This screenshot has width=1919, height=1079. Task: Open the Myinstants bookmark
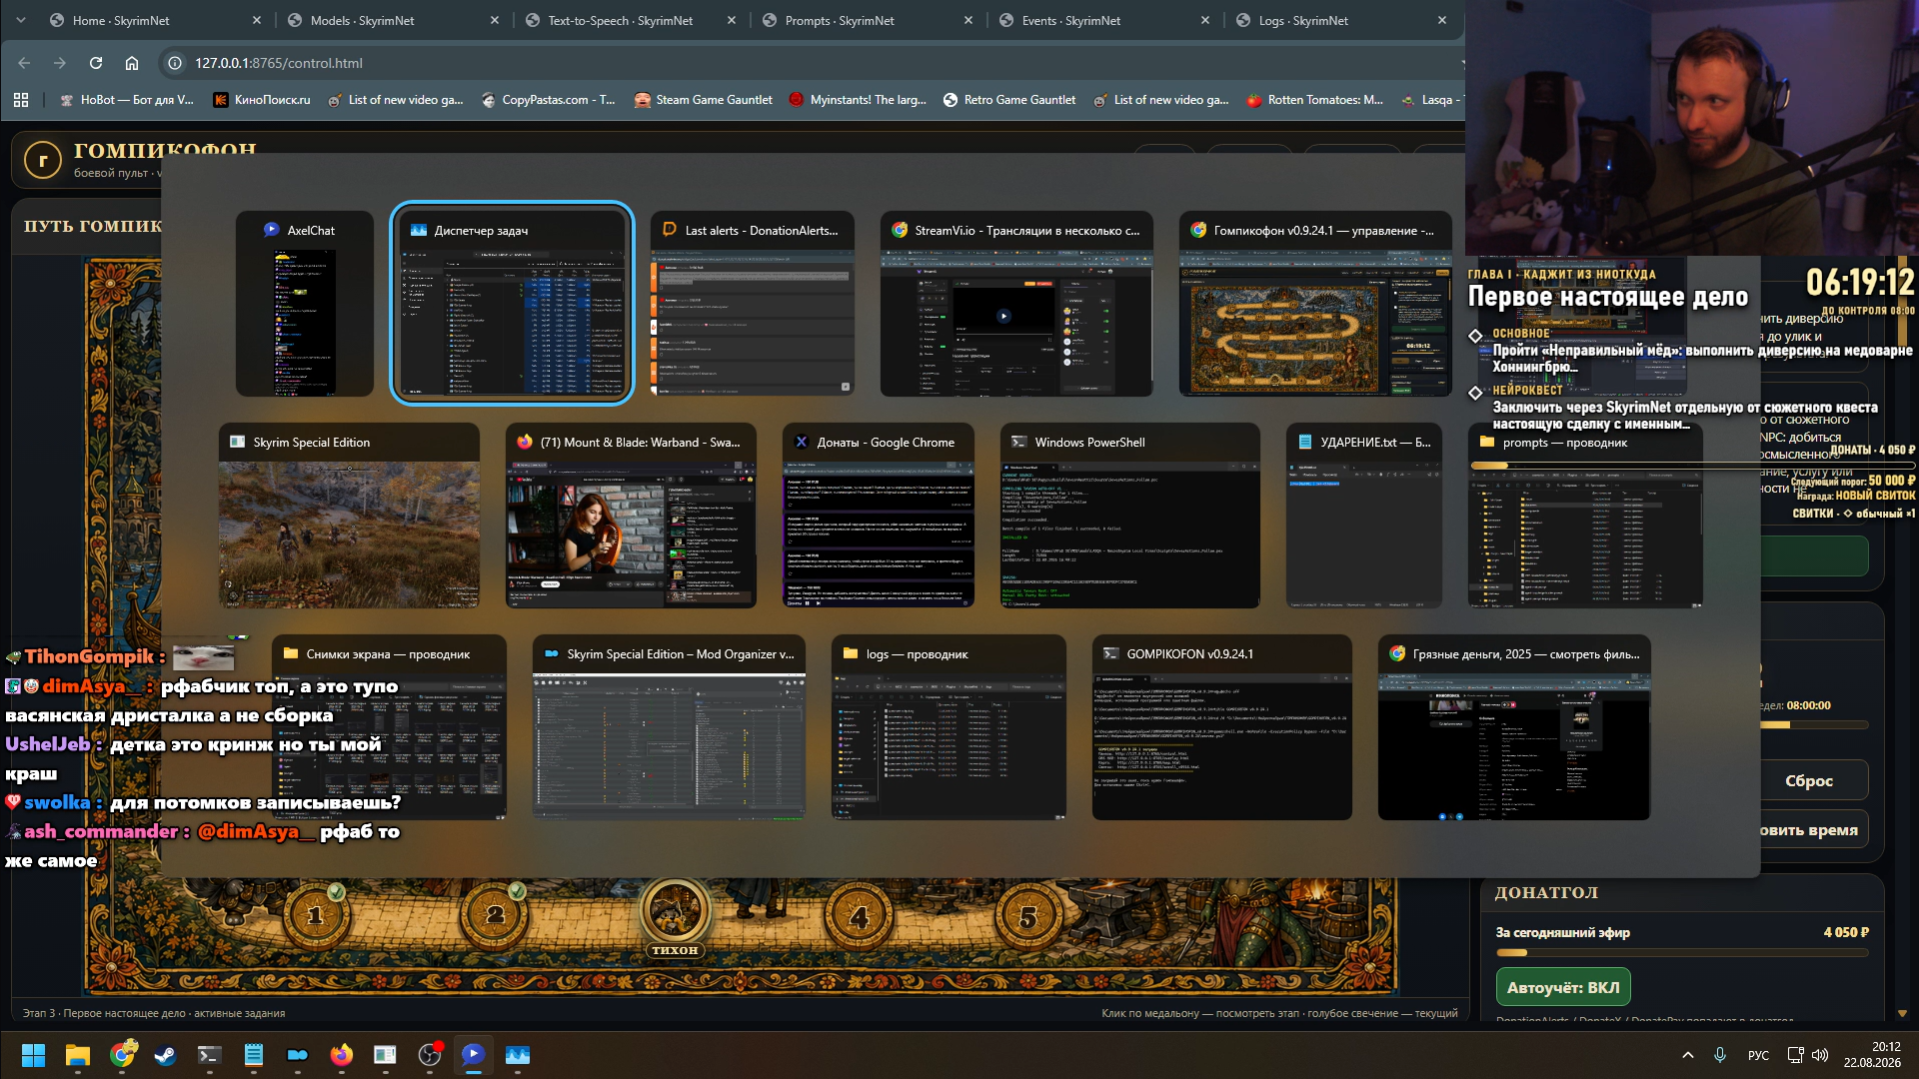click(858, 100)
